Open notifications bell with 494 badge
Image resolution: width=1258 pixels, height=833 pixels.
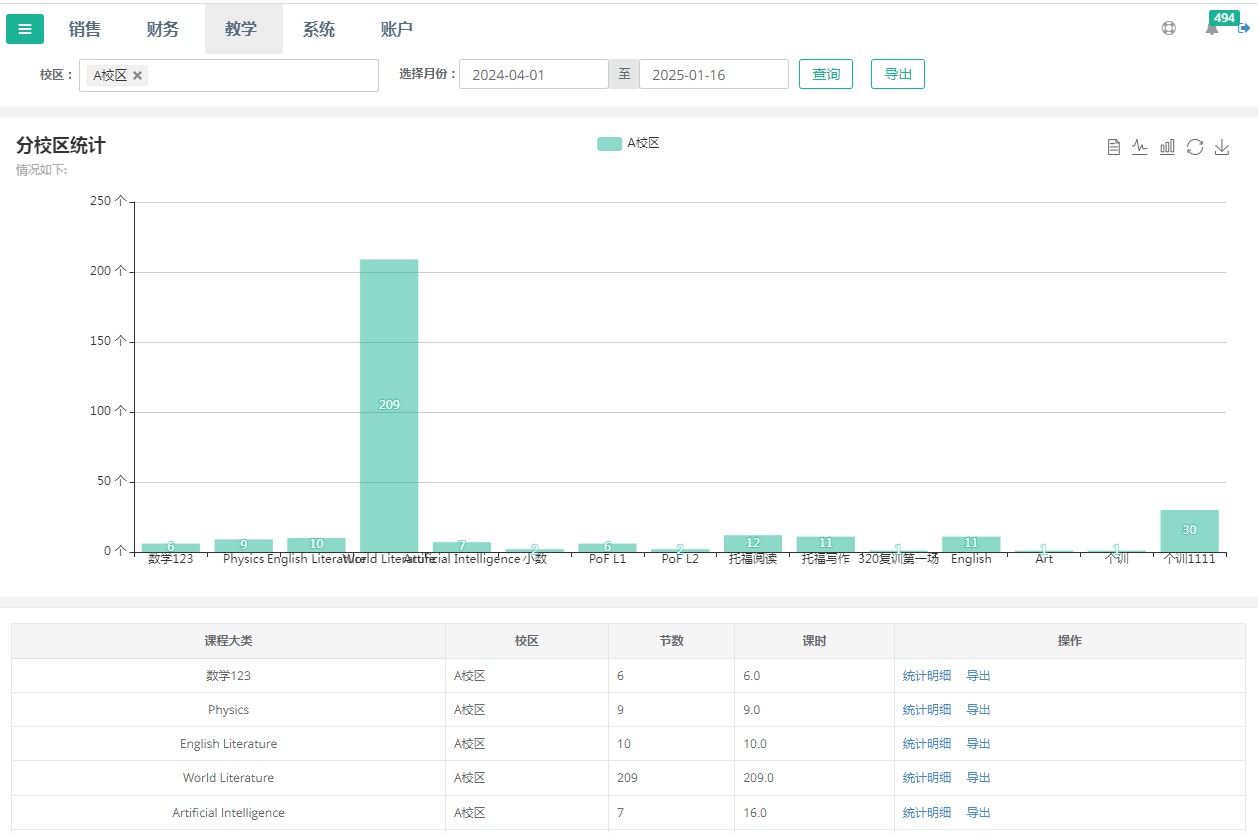[1212, 29]
